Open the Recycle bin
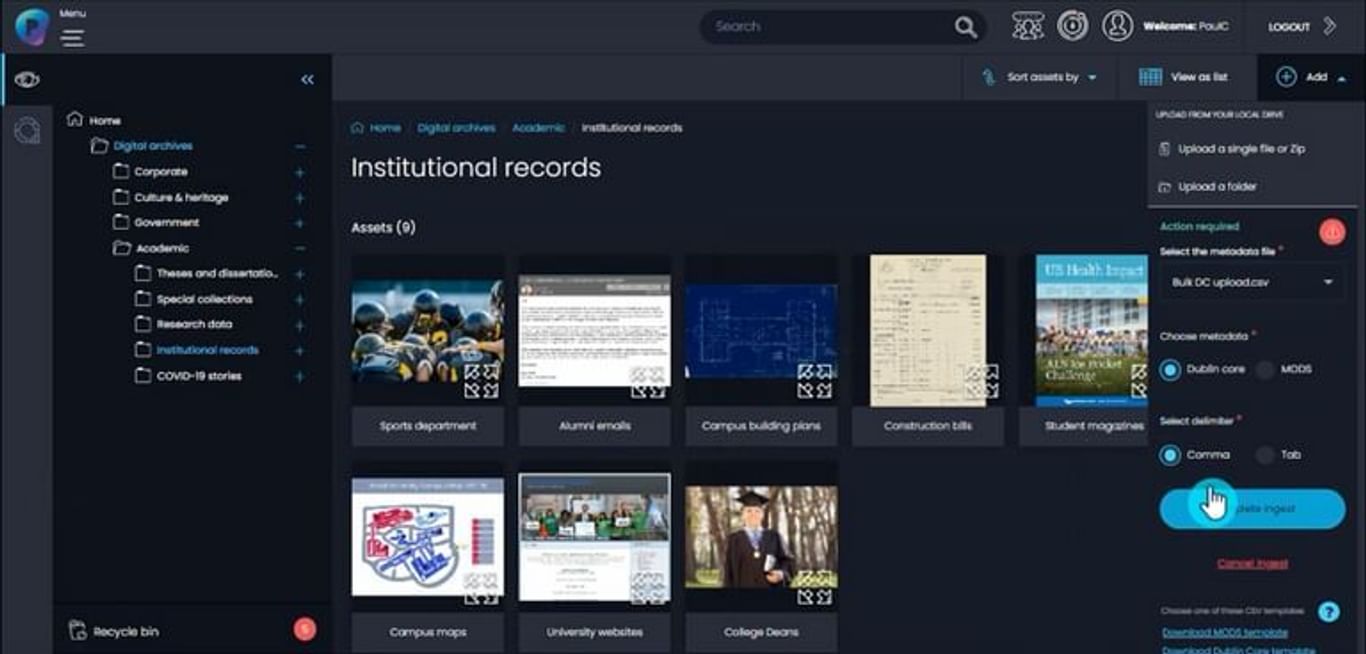Screen dimensions: 1366x654 pyautogui.click(x=125, y=631)
